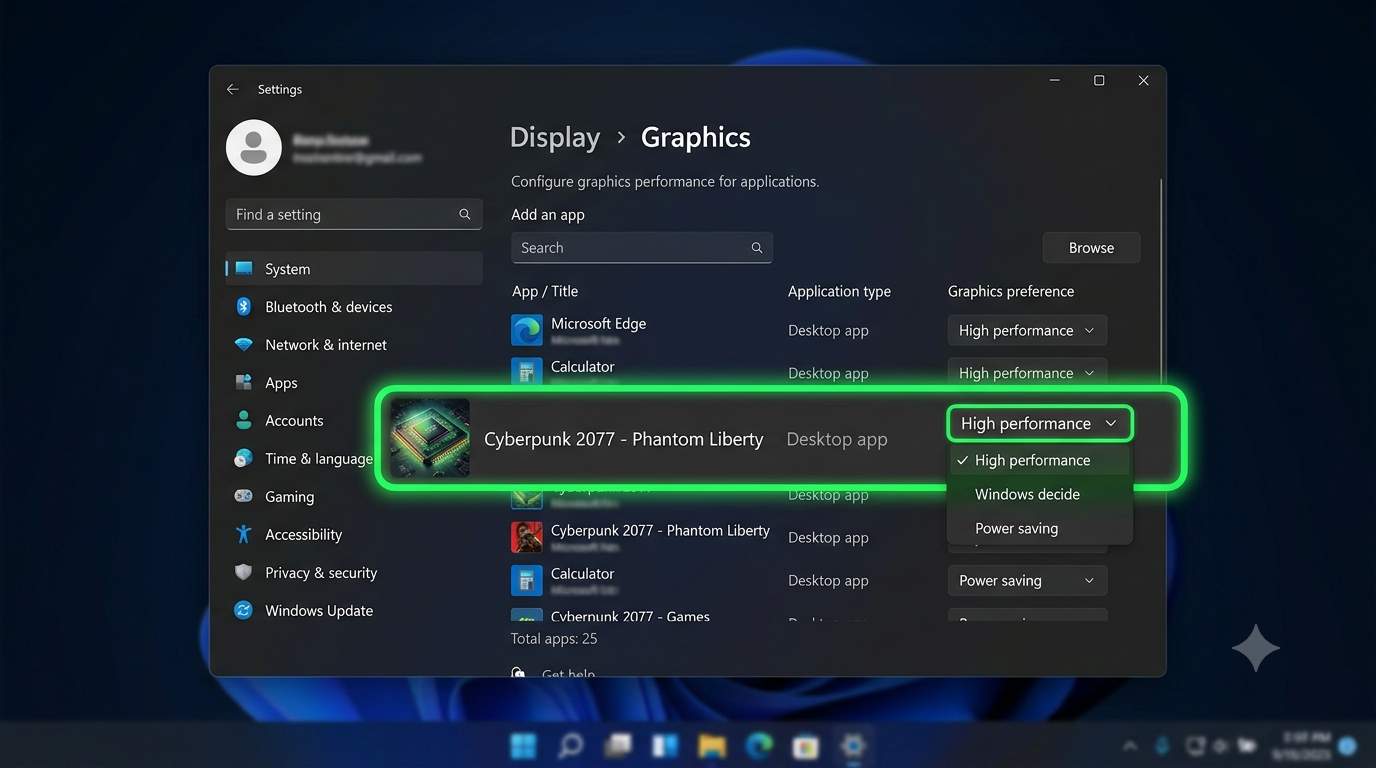Image resolution: width=1376 pixels, height=768 pixels.
Task: Click the Browse button
Action: pyautogui.click(x=1091, y=248)
